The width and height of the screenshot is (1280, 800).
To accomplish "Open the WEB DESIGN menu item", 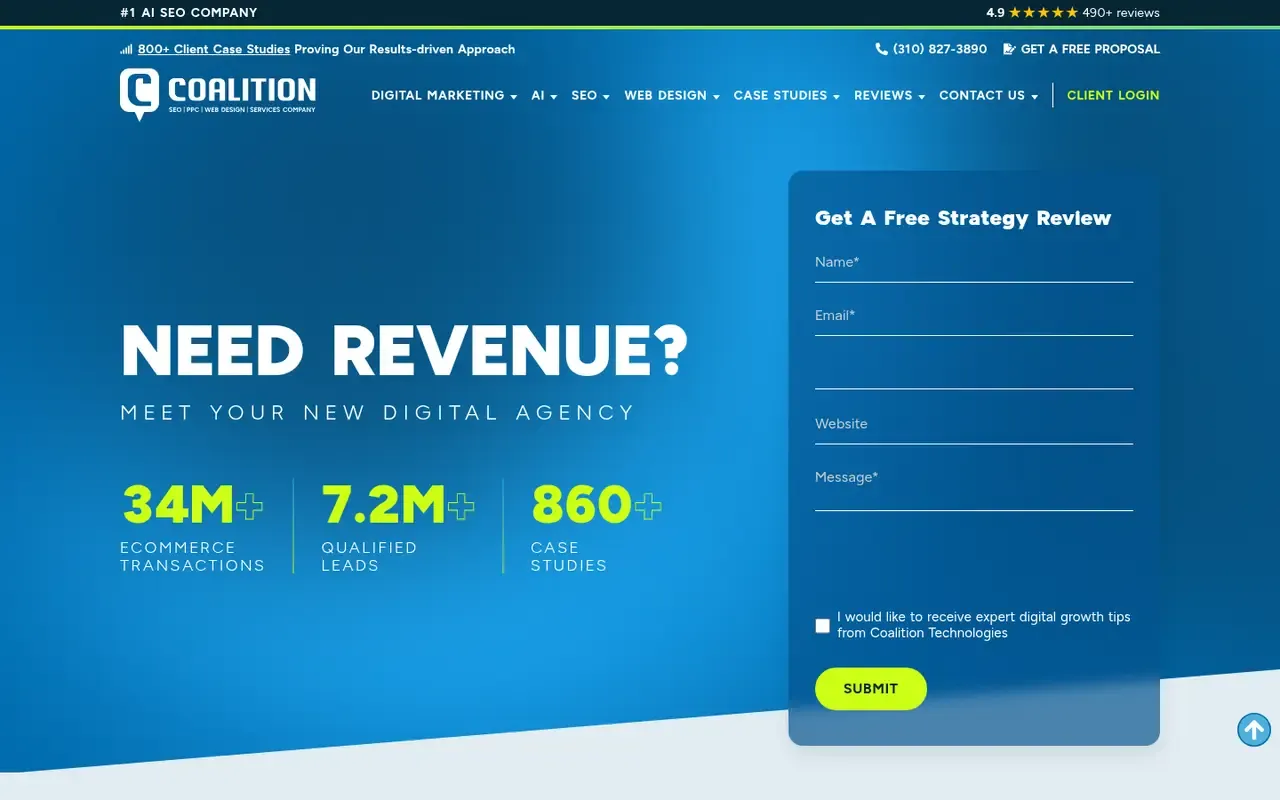I will tap(665, 96).
